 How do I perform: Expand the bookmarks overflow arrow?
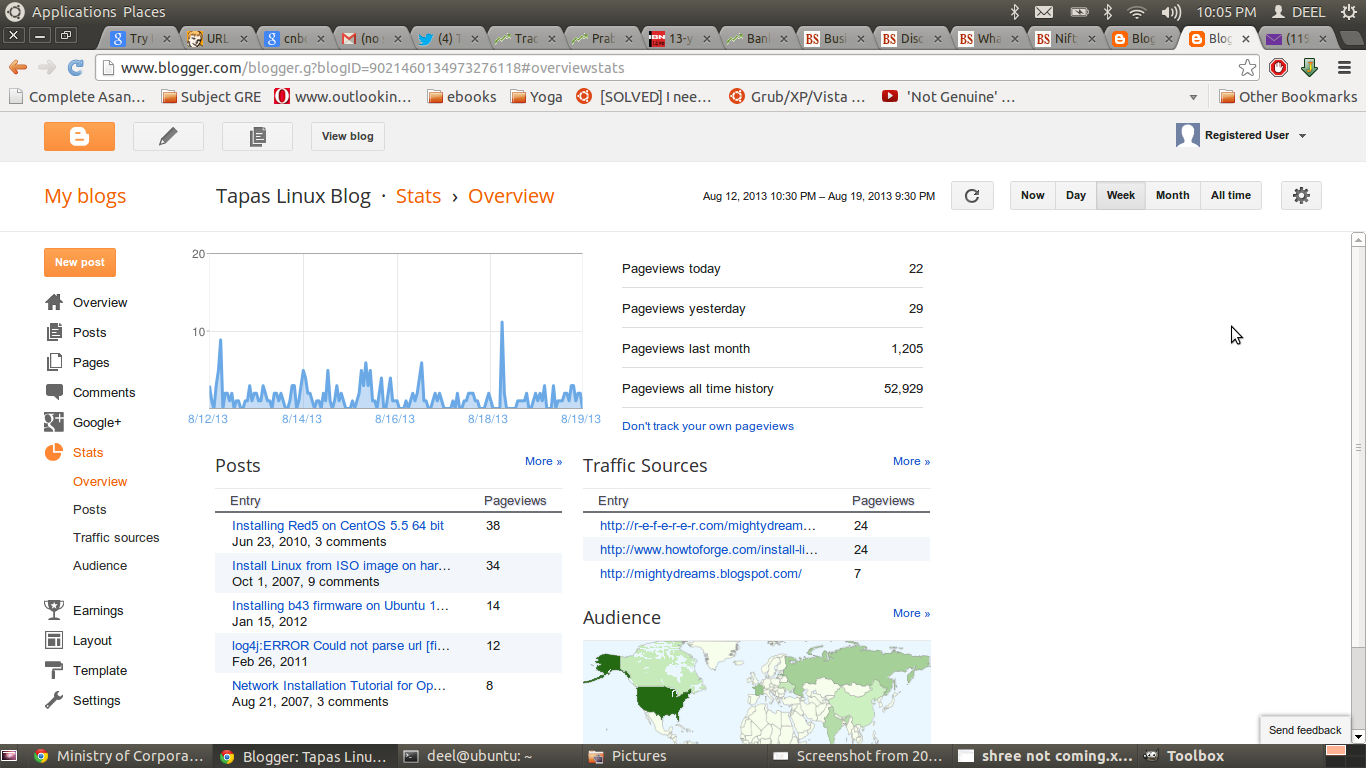pyautogui.click(x=1193, y=97)
